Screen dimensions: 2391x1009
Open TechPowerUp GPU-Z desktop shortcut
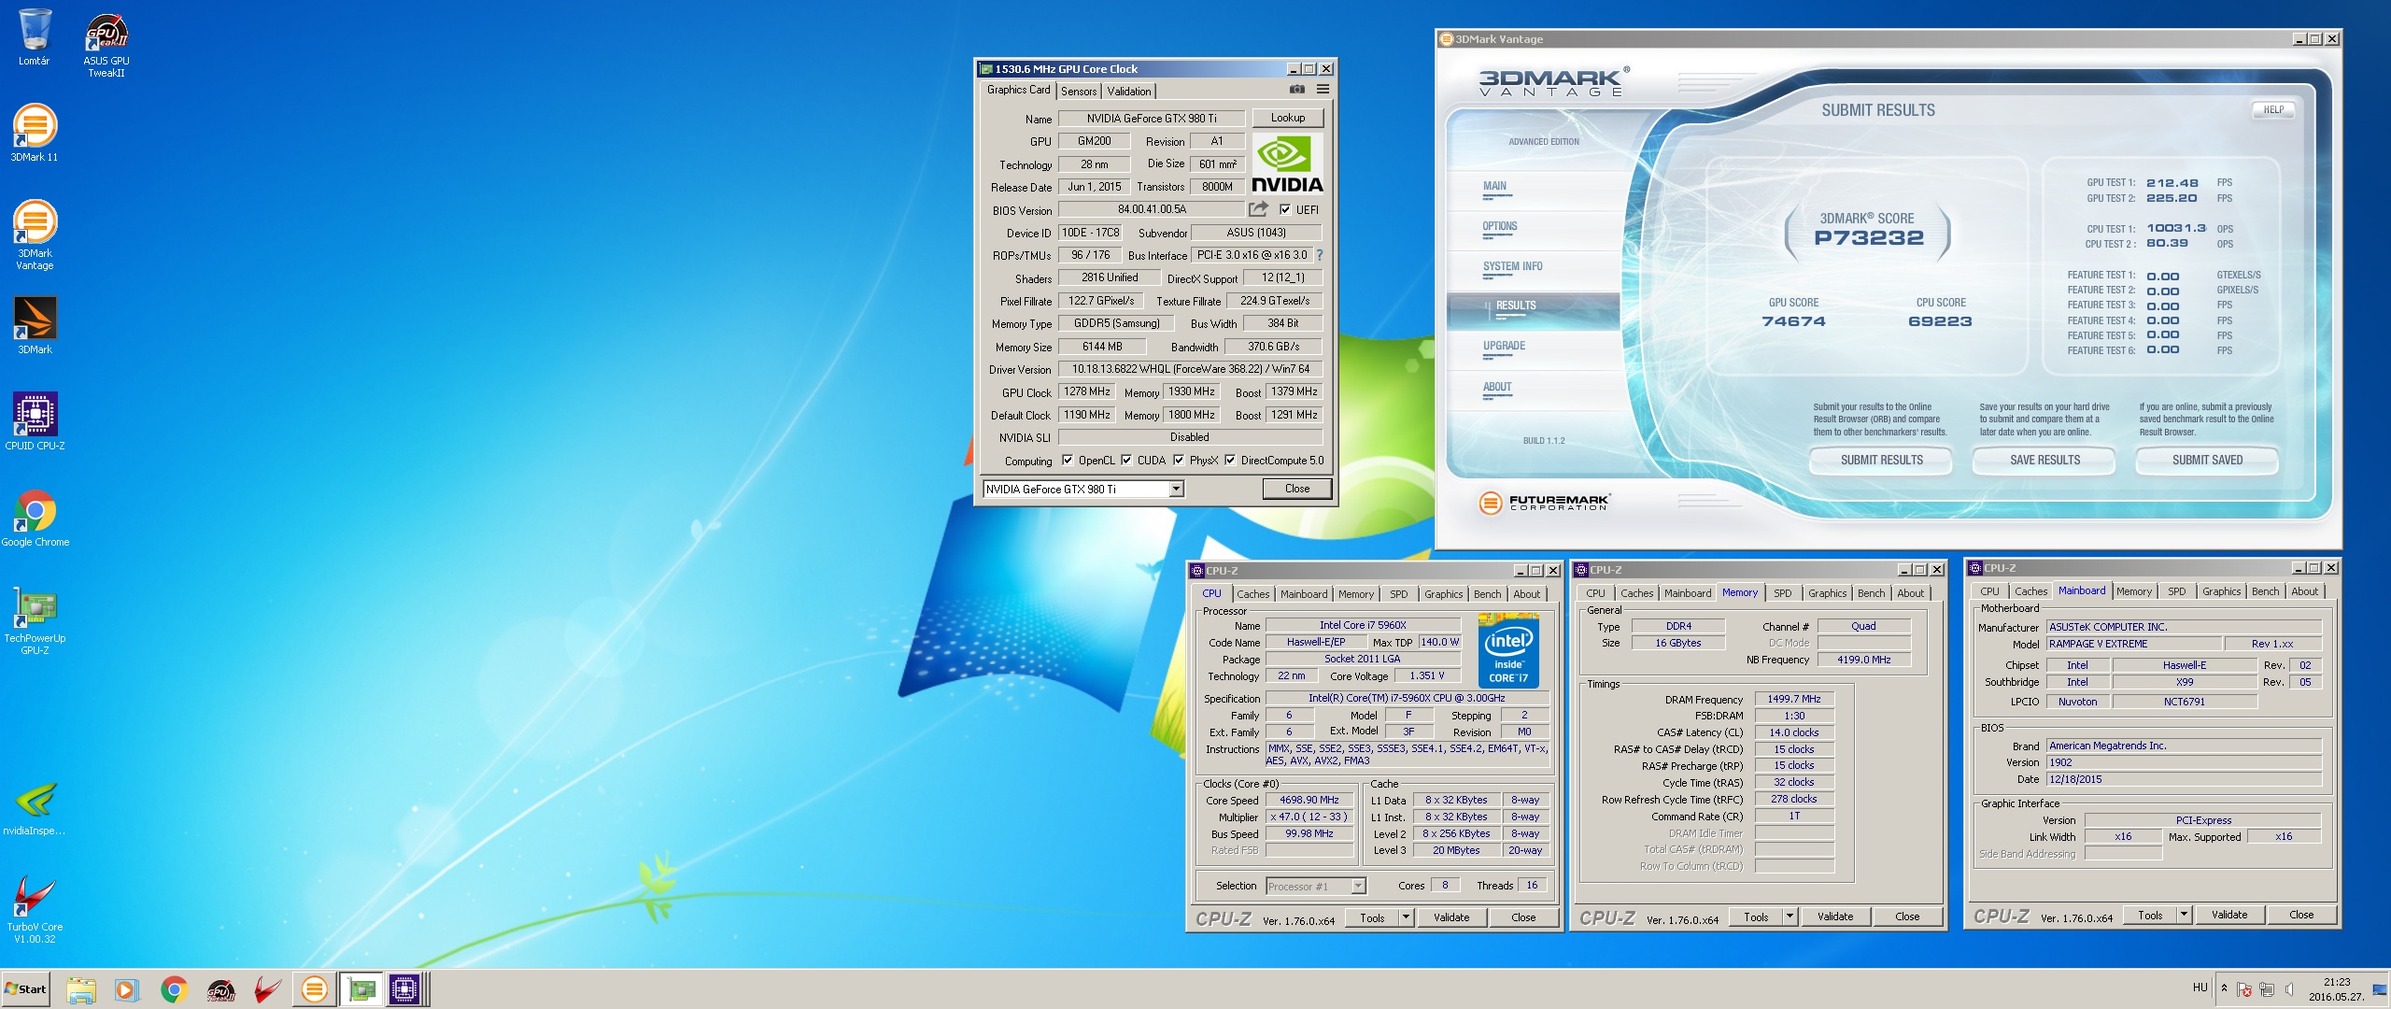click(34, 620)
